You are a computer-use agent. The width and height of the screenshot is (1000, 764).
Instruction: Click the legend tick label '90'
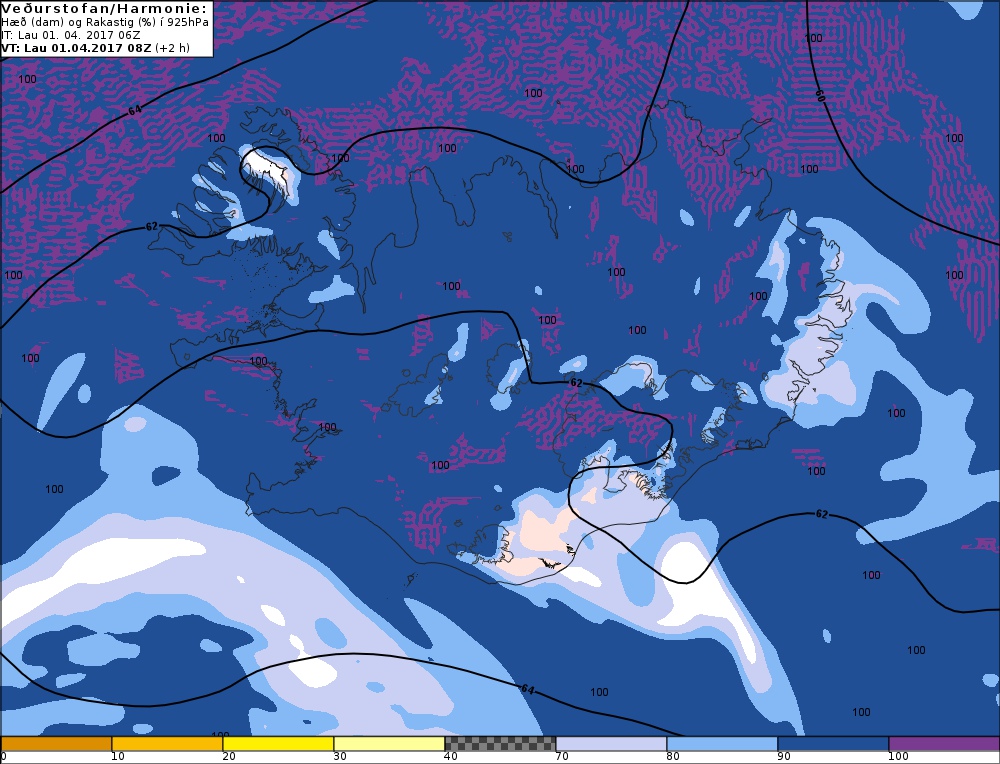click(784, 756)
